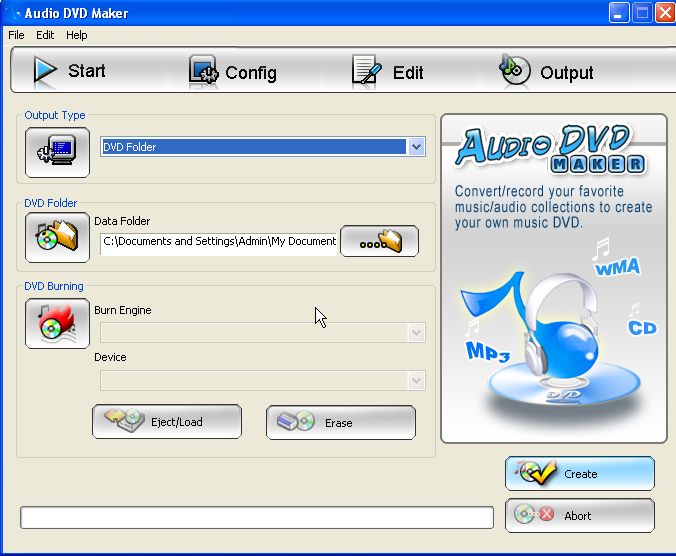This screenshot has width=676, height=556.
Task: Switch to the Config tab
Action: 233,72
